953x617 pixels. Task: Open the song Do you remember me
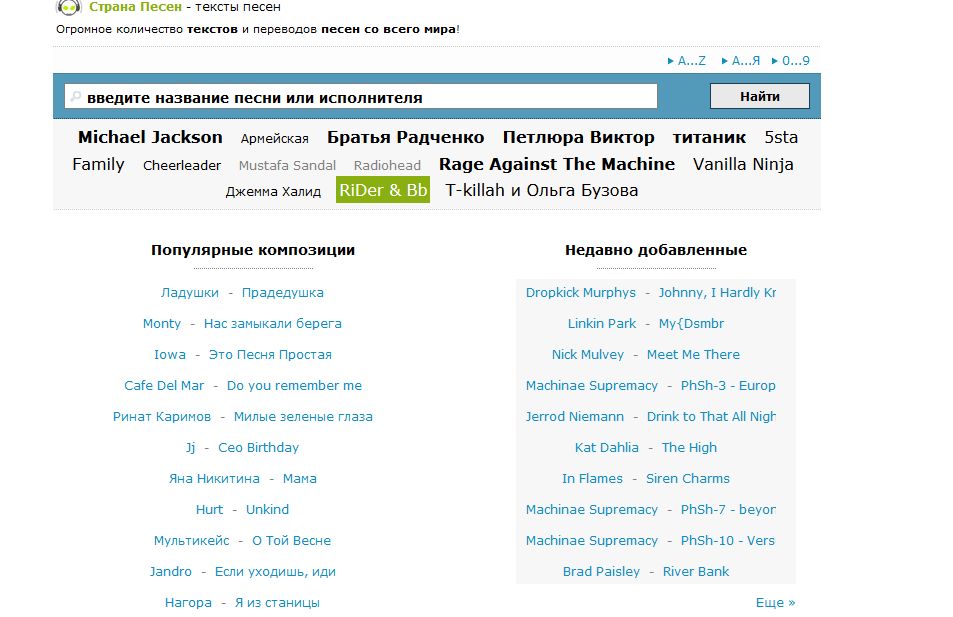[294, 385]
